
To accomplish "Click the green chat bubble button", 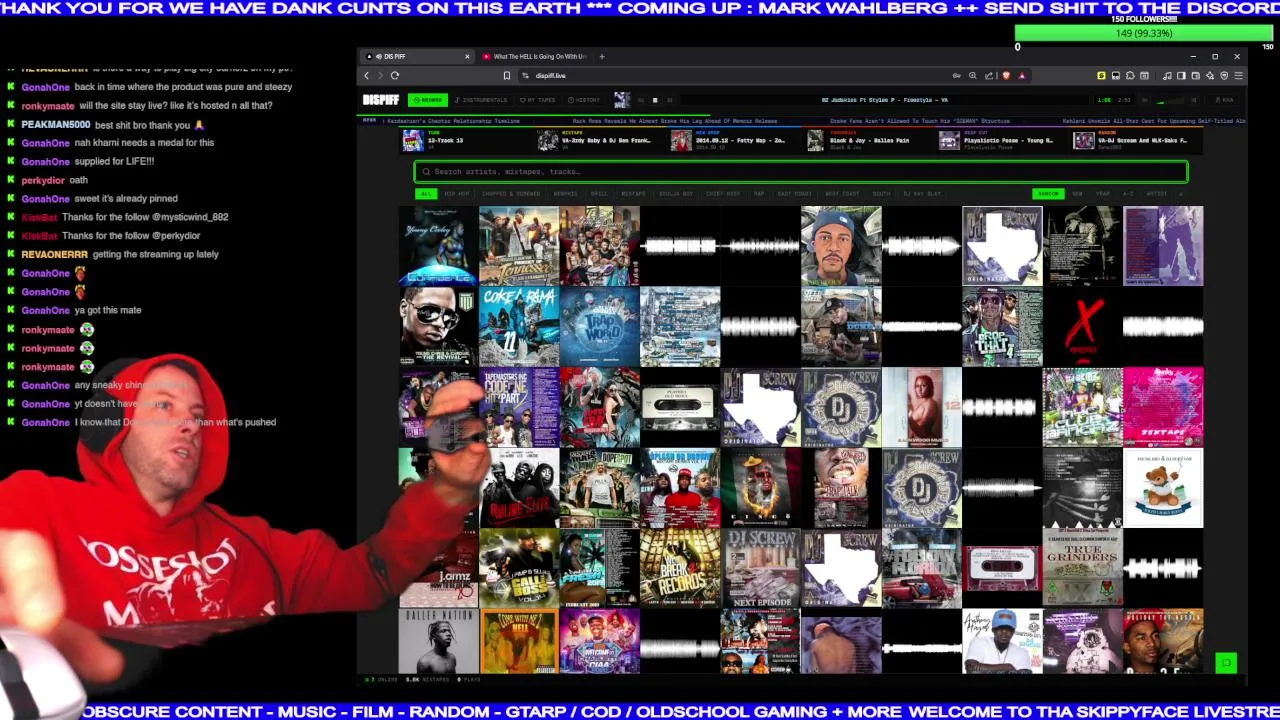I will (x=1226, y=662).
